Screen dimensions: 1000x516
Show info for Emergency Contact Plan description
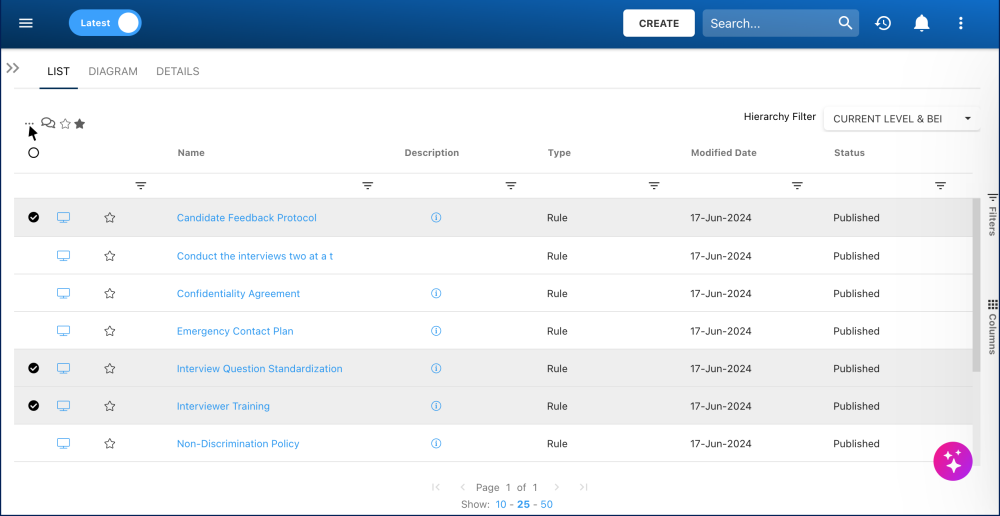point(436,331)
